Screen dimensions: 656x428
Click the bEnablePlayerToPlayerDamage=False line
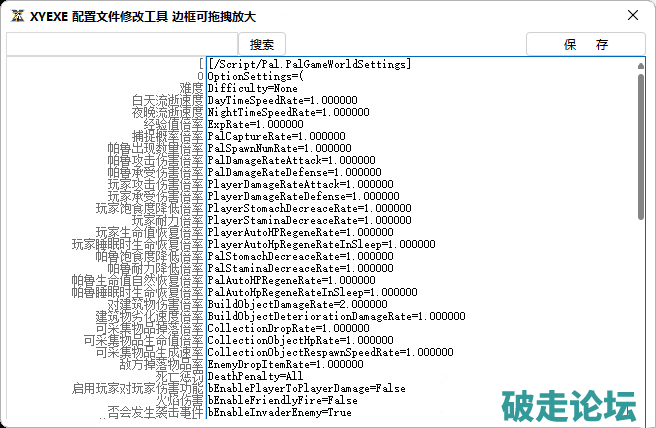pos(292,388)
